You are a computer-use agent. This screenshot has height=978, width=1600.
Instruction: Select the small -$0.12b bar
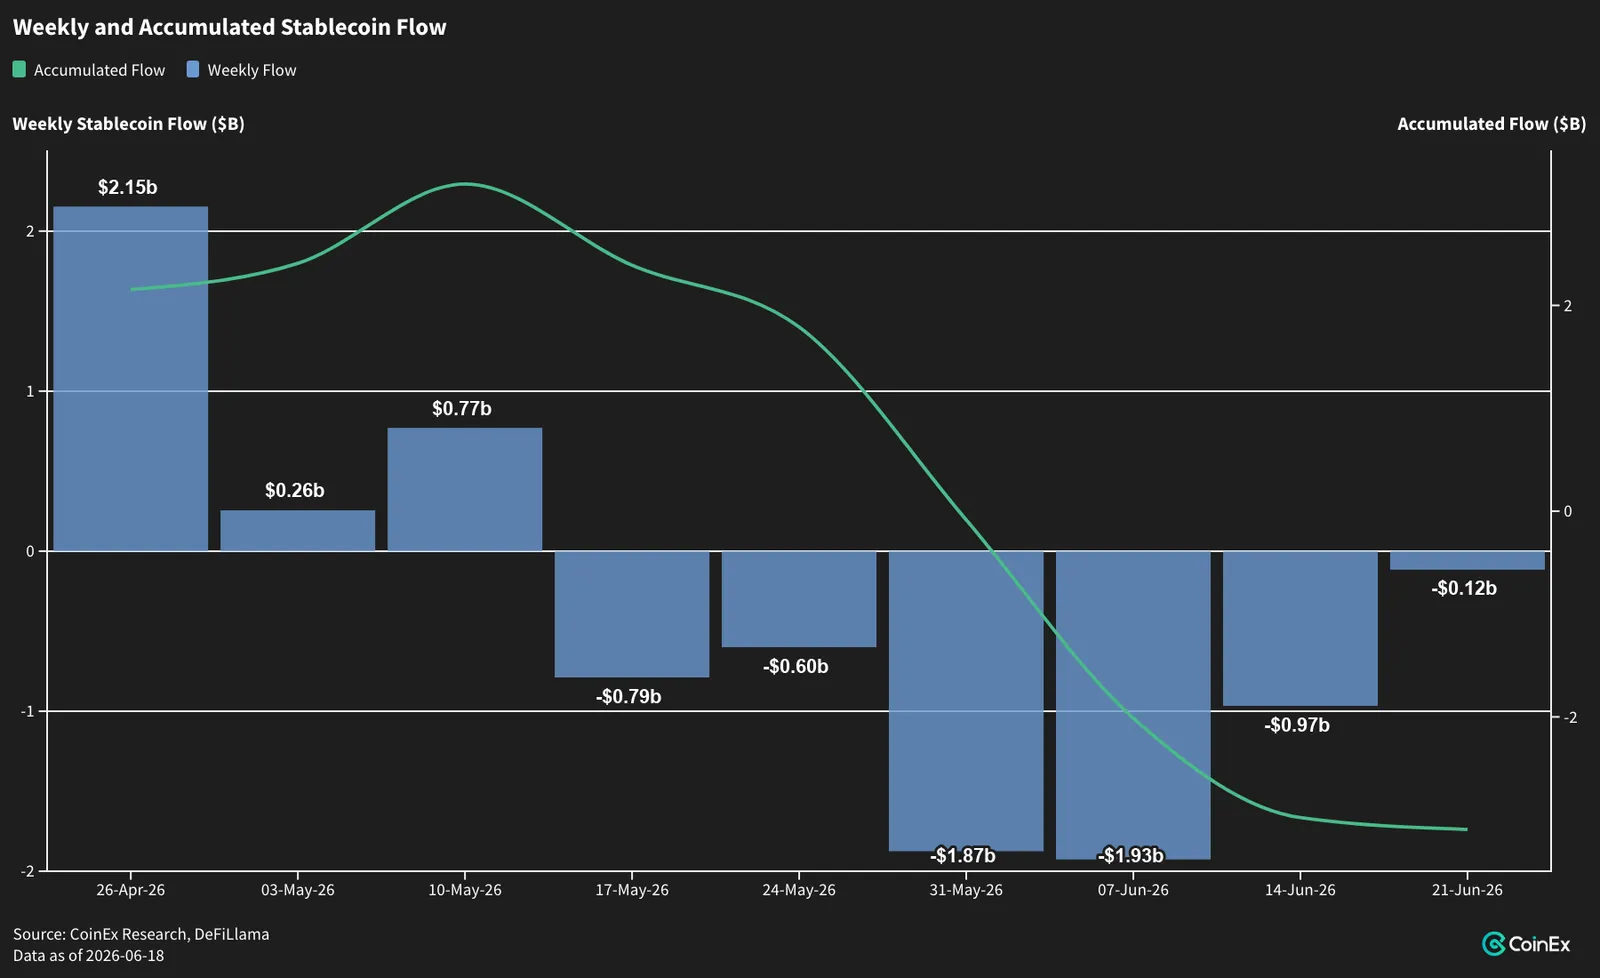coord(1467,560)
